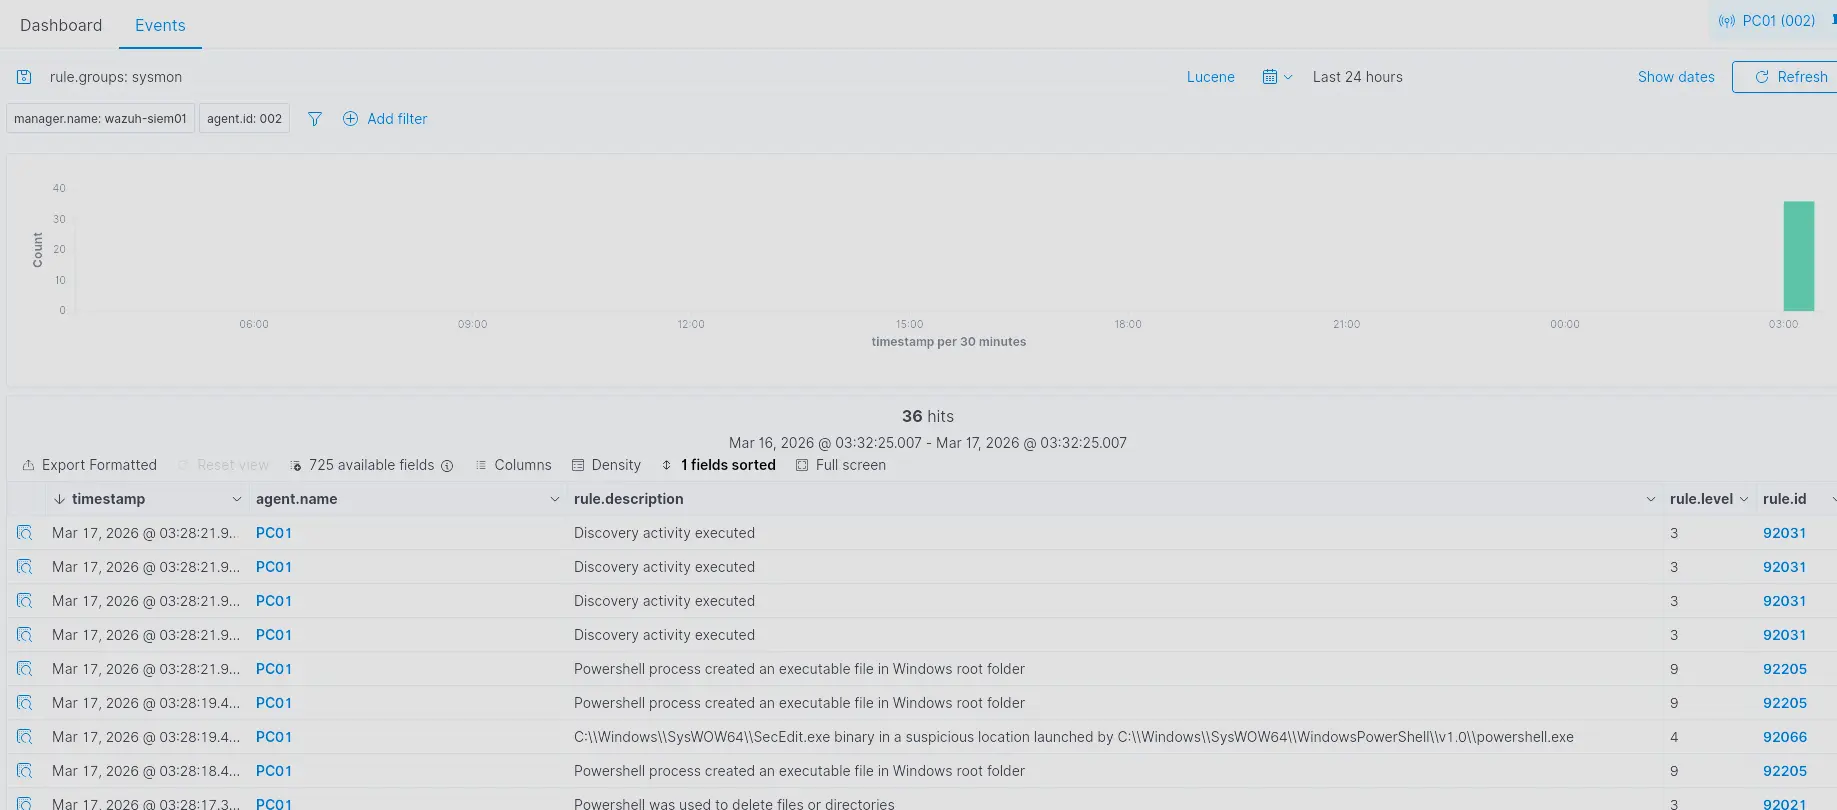Open rule 92205 link at 03:28:18
Screen dimensions: 1837x810
coord(1785,771)
